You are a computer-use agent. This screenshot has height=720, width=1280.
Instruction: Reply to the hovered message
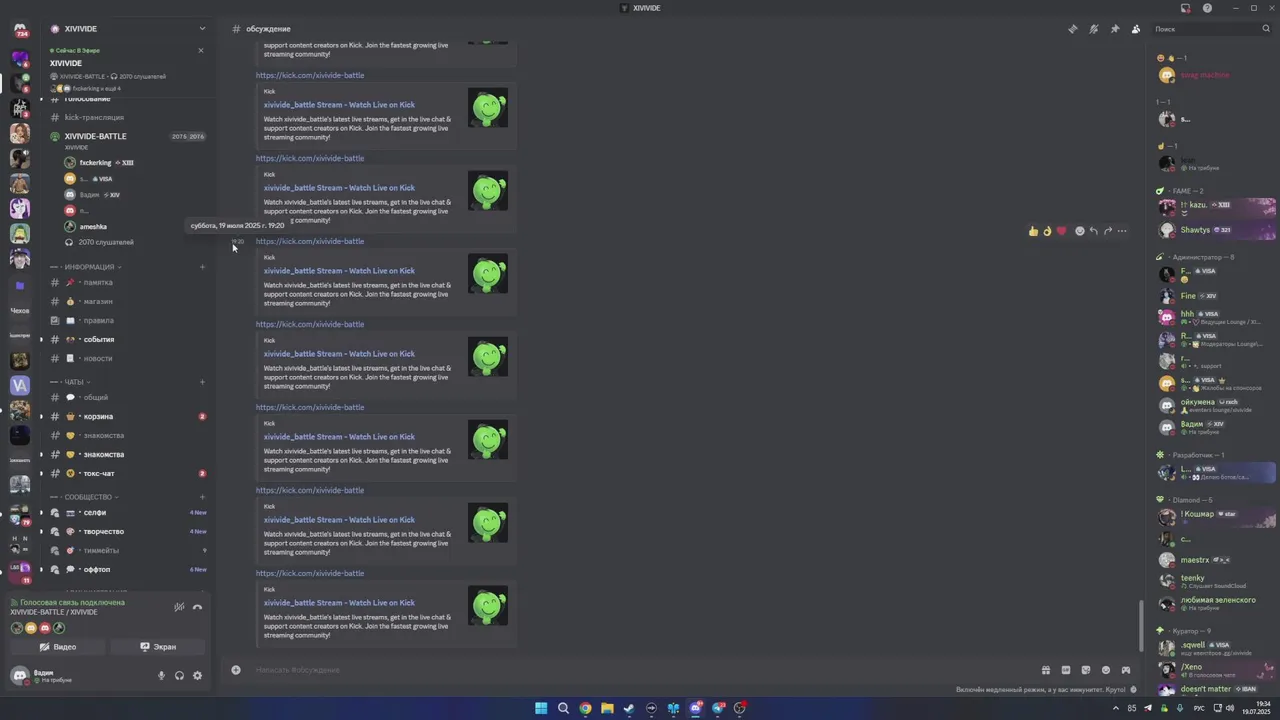[x=1093, y=231]
